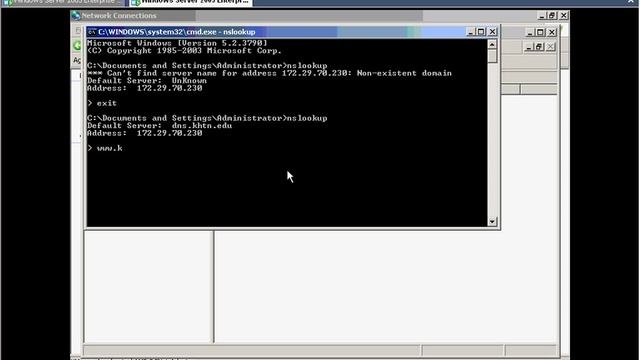Click the 'Microsoft Windows [Version 5.2.3790]' line
Image resolution: width=640 pixels, height=360 pixels.
click(x=178, y=43)
